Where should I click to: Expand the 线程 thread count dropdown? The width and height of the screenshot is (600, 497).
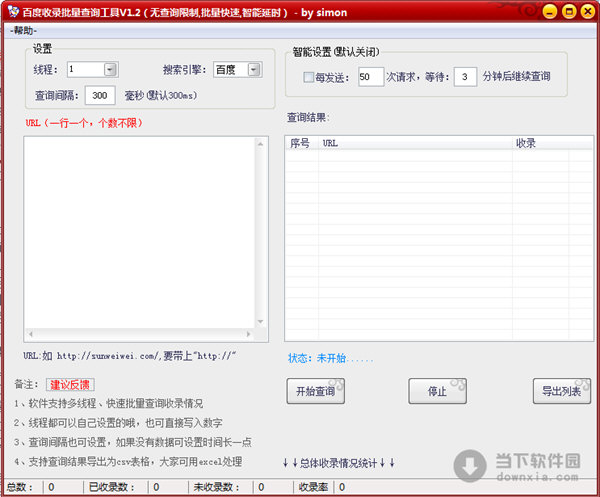point(110,70)
